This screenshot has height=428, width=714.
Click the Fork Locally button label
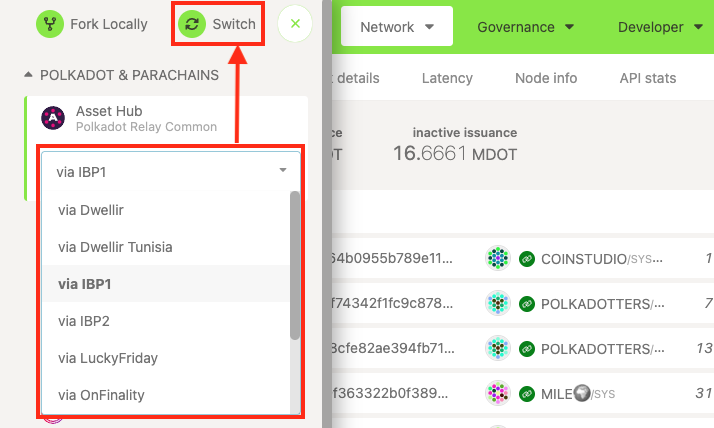click(109, 24)
